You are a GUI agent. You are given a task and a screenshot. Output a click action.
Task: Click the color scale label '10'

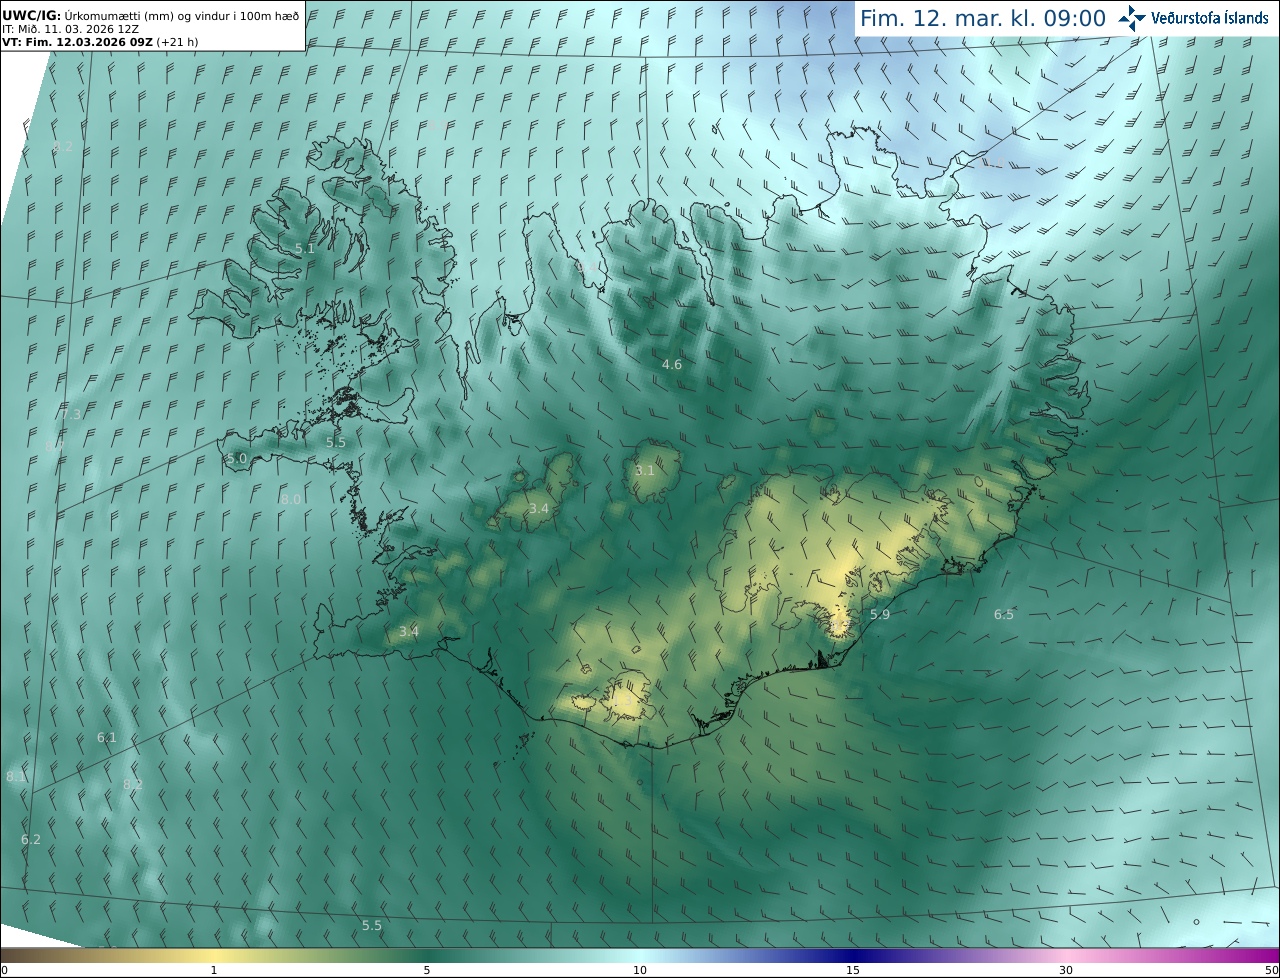640,970
